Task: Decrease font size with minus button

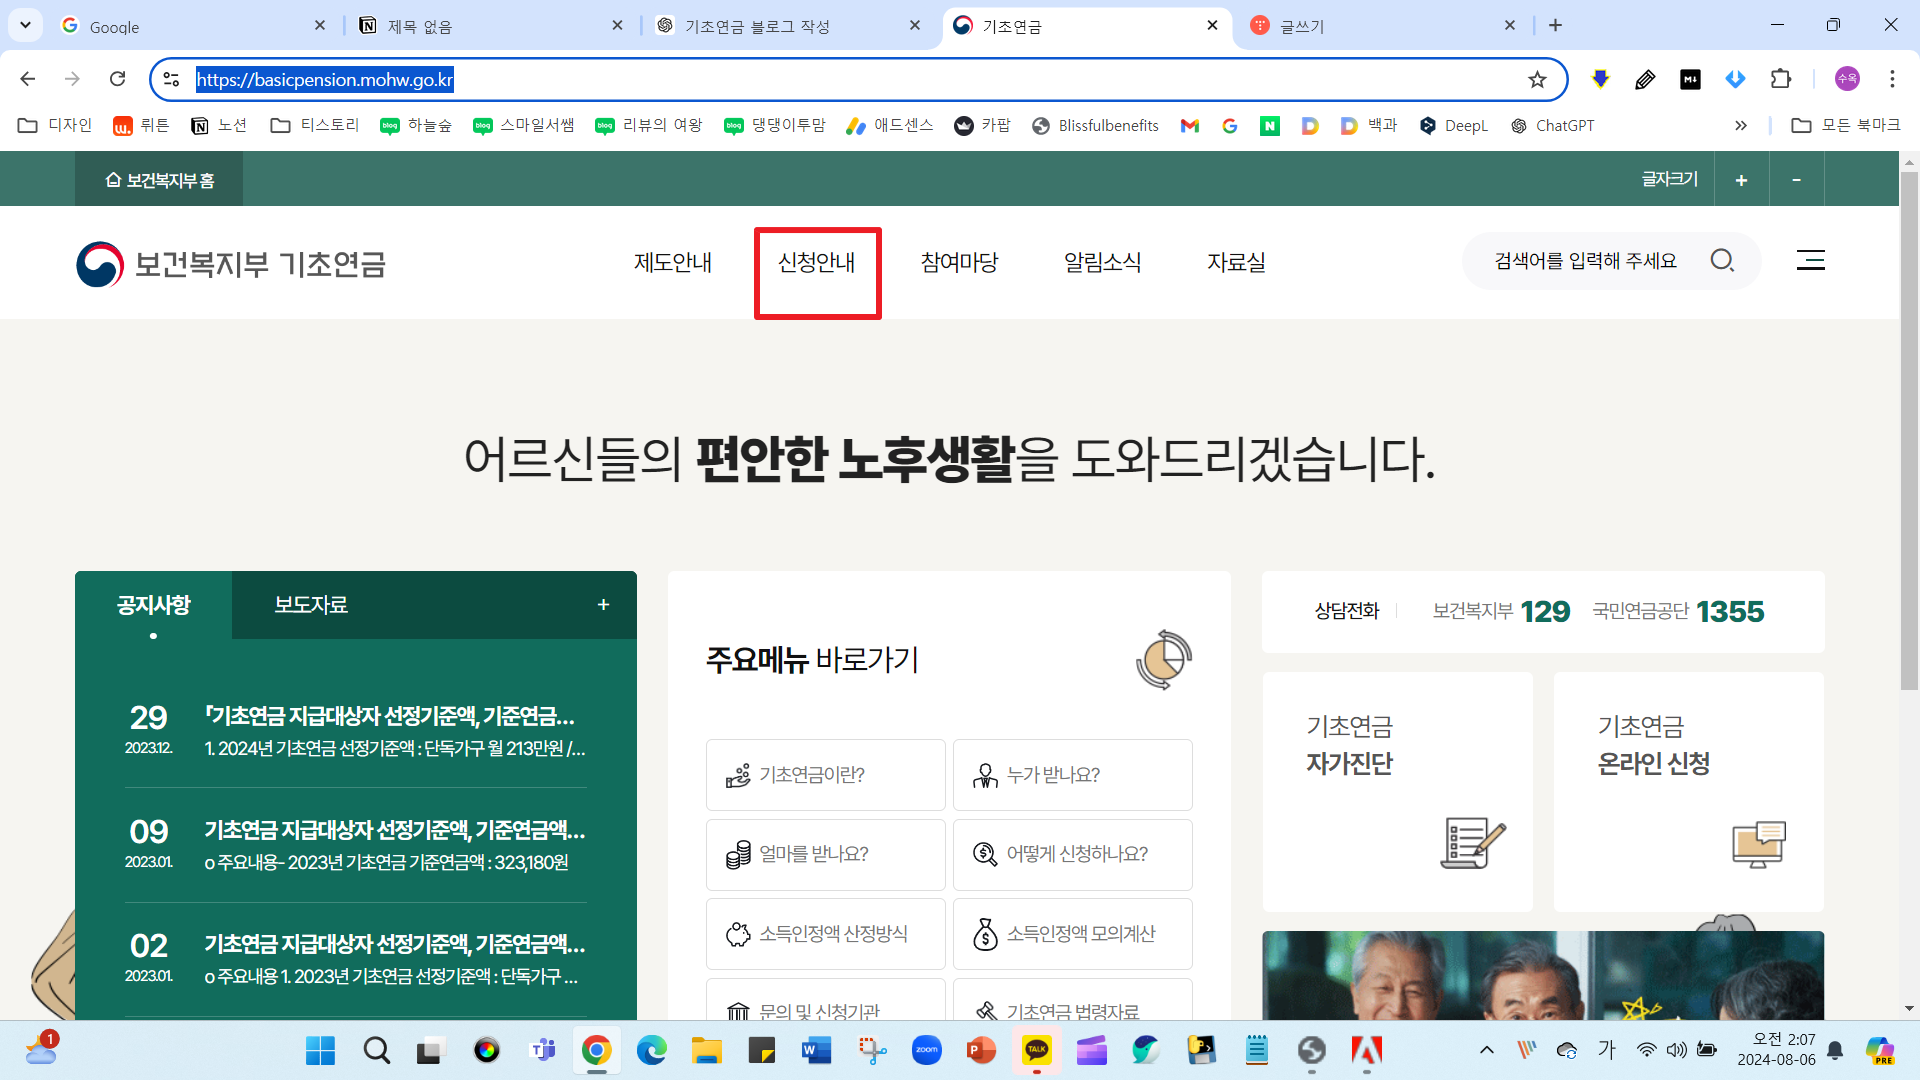Action: pyautogui.click(x=1796, y=180)
